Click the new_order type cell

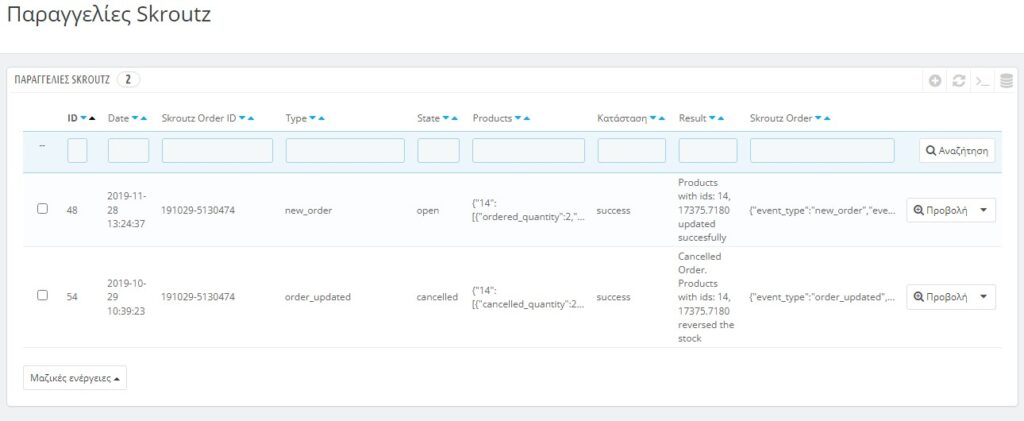[x=308, y=211]
